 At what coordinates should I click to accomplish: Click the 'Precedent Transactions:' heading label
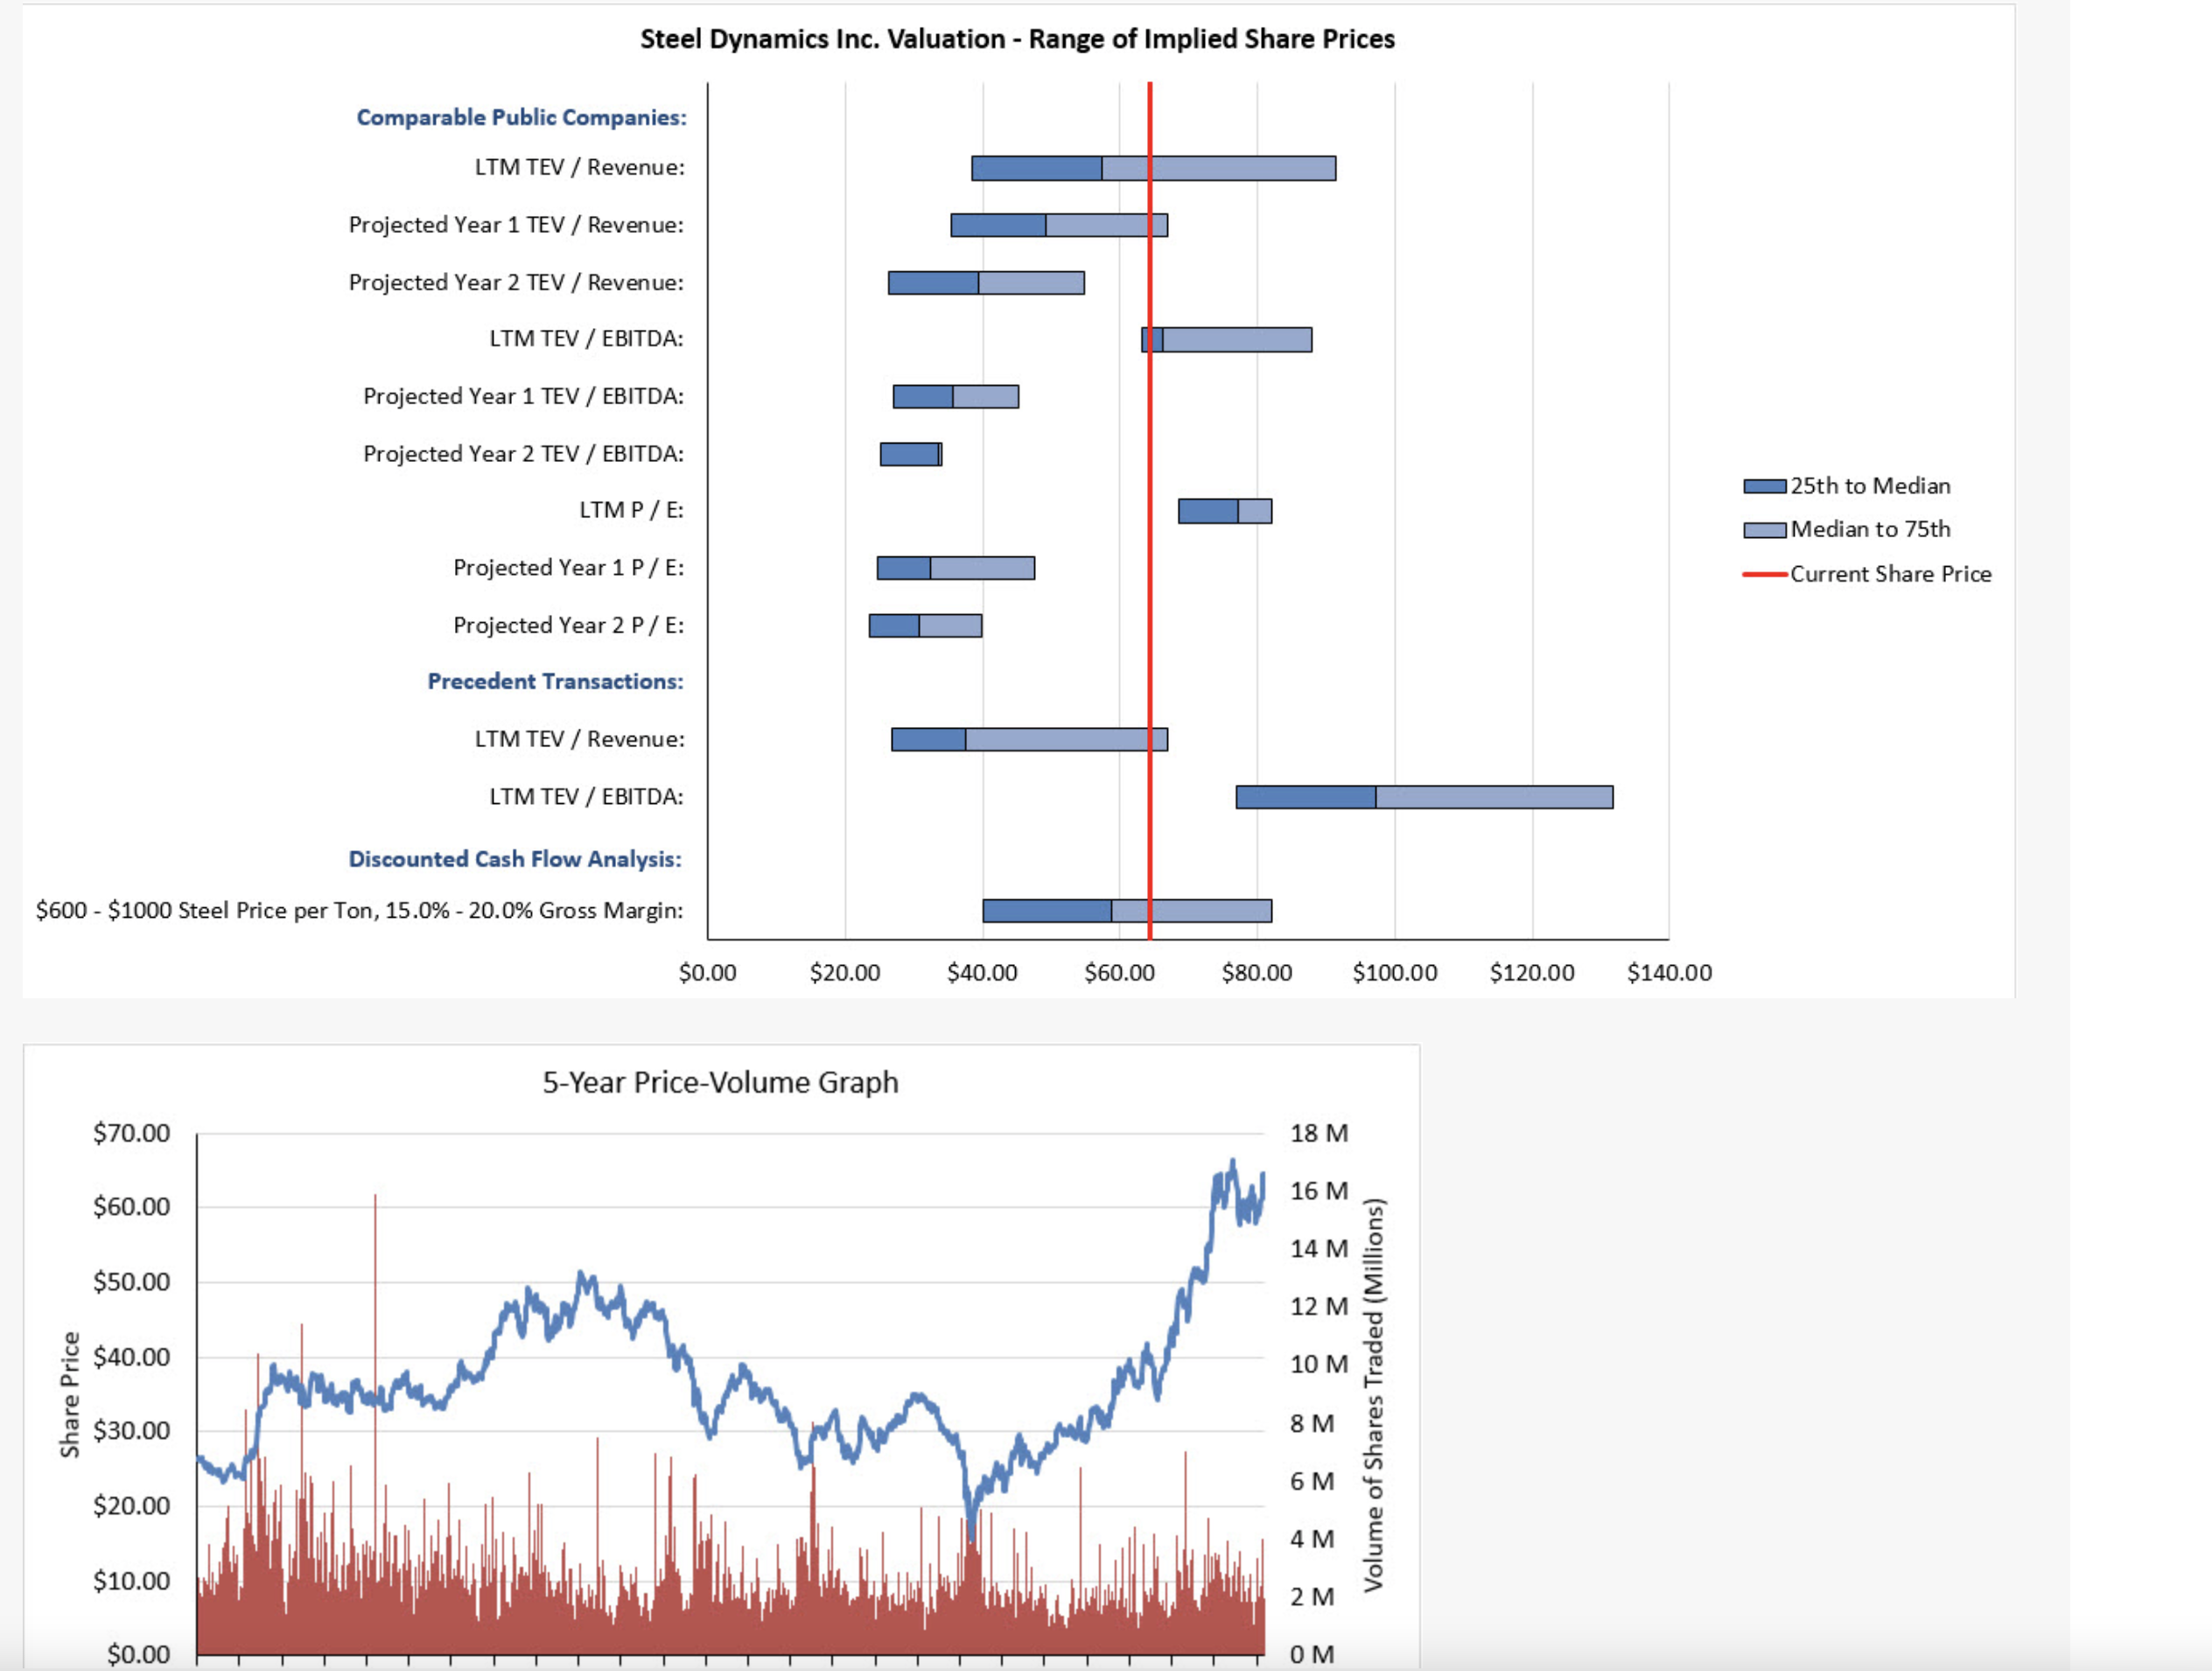coord(555,681)
